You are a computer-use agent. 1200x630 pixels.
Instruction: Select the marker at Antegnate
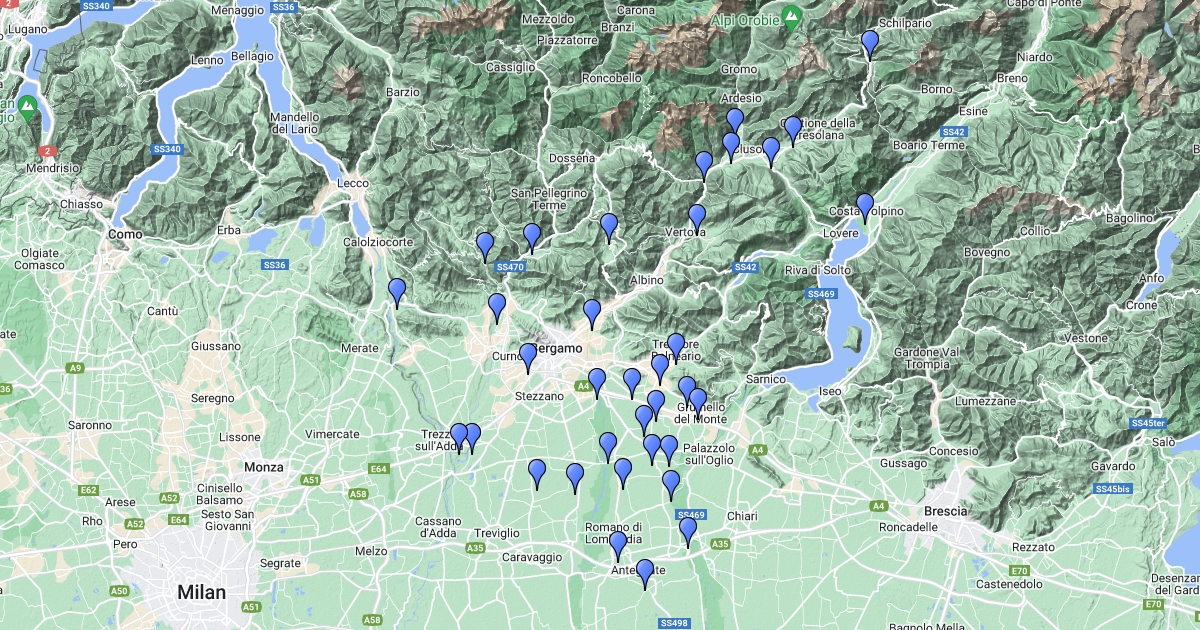click(x=645, y=574)
